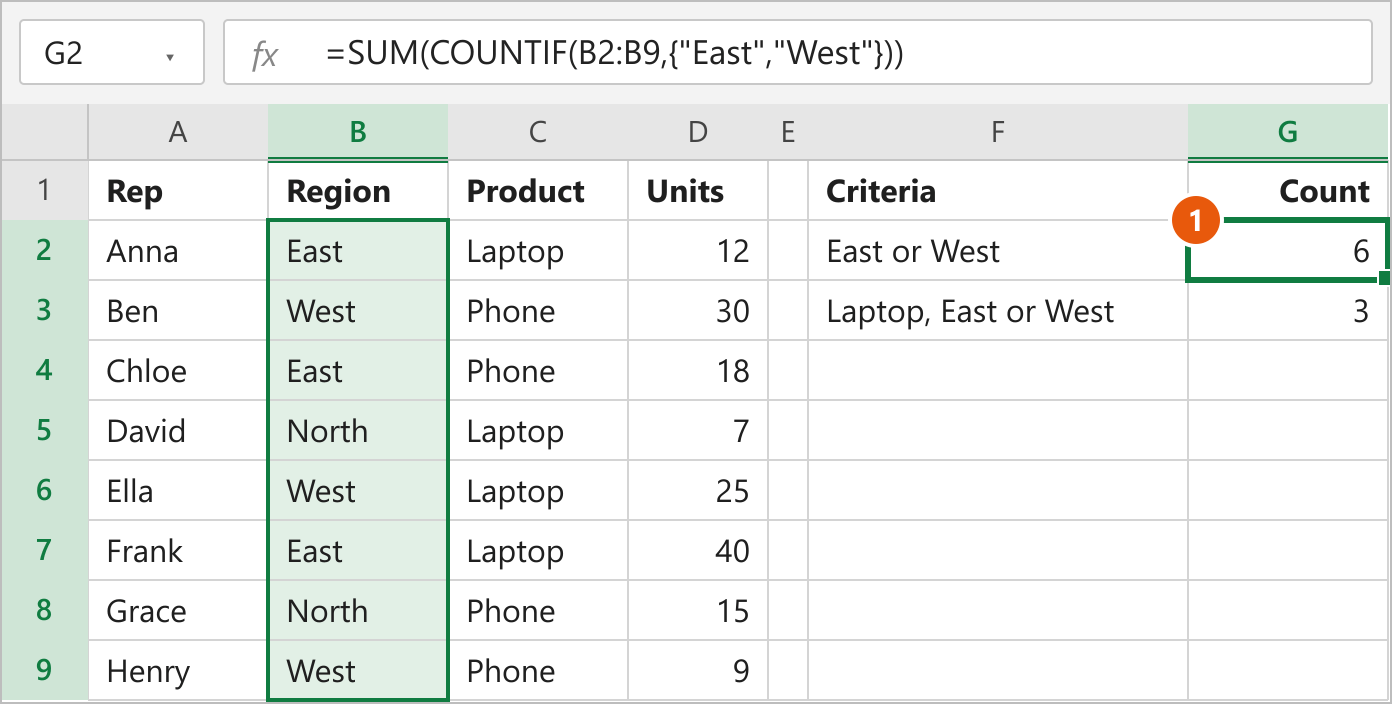Click Anna's Product cell Laptop
The image size is (1392, 704).
click(x=538, y=250)
